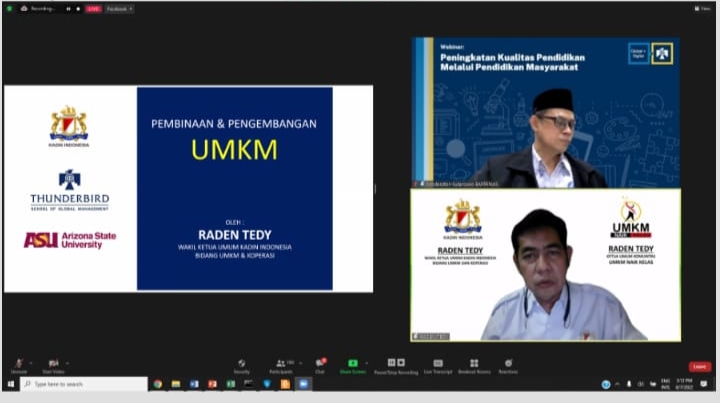The image size is (720, 403).
Task: Open the Windows notification center
Action: 703,384
